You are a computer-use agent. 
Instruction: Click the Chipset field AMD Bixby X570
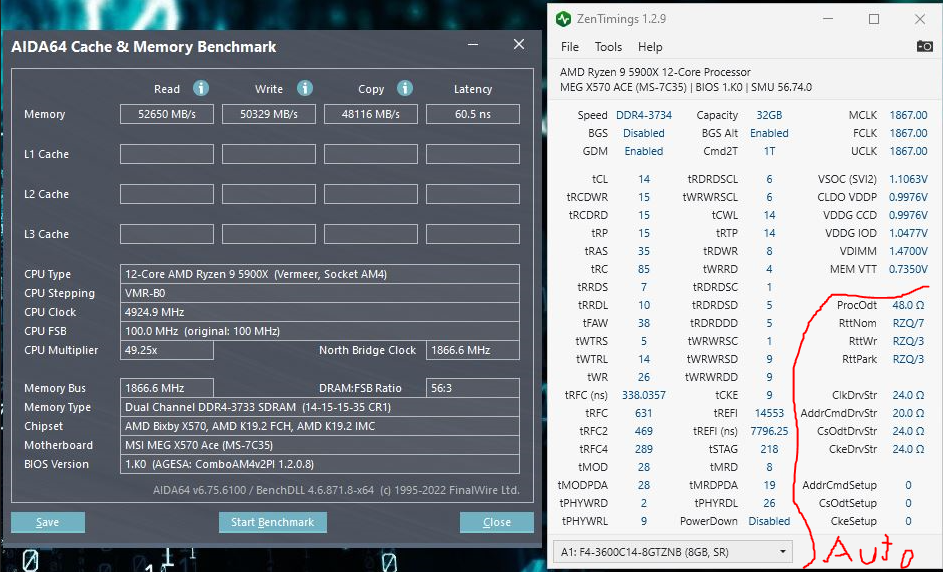coord(320,426)
